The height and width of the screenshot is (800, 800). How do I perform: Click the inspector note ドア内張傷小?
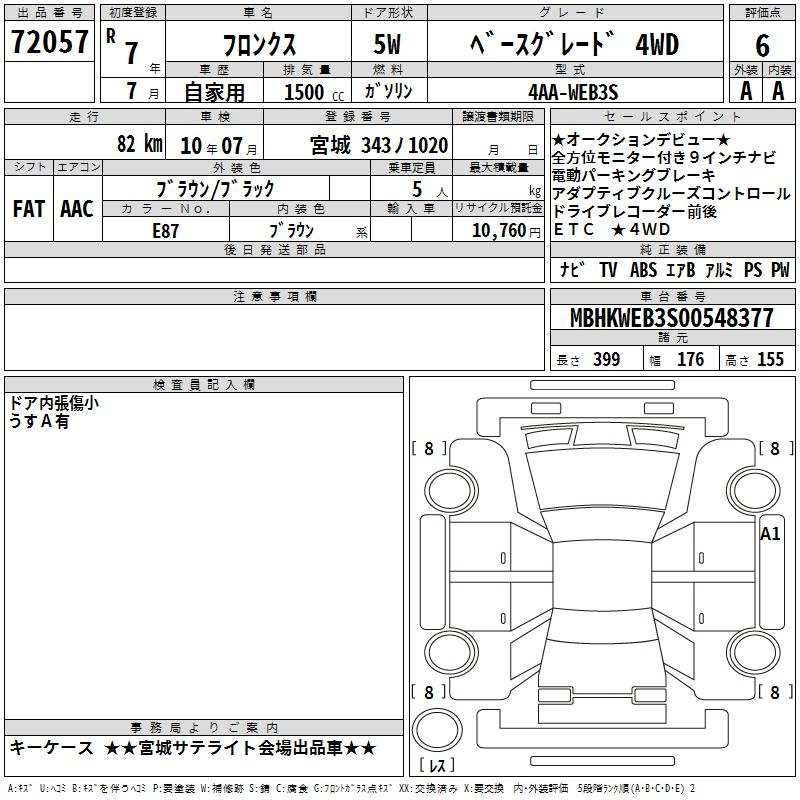(x=53, y=403)
